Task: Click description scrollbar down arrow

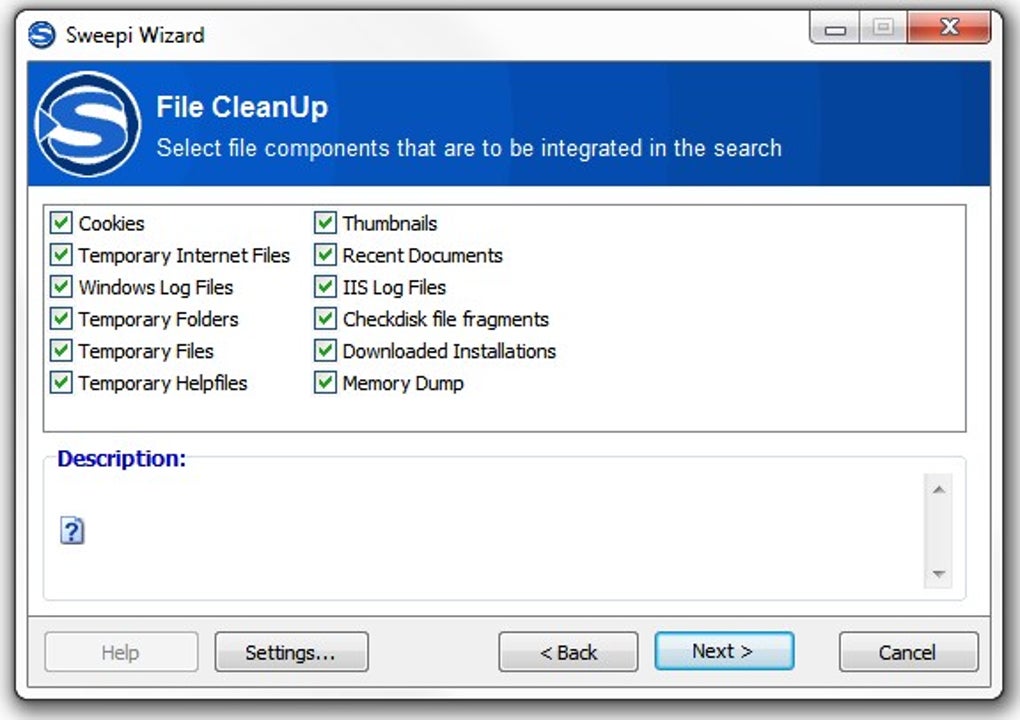Action: (x=938, y=574)
